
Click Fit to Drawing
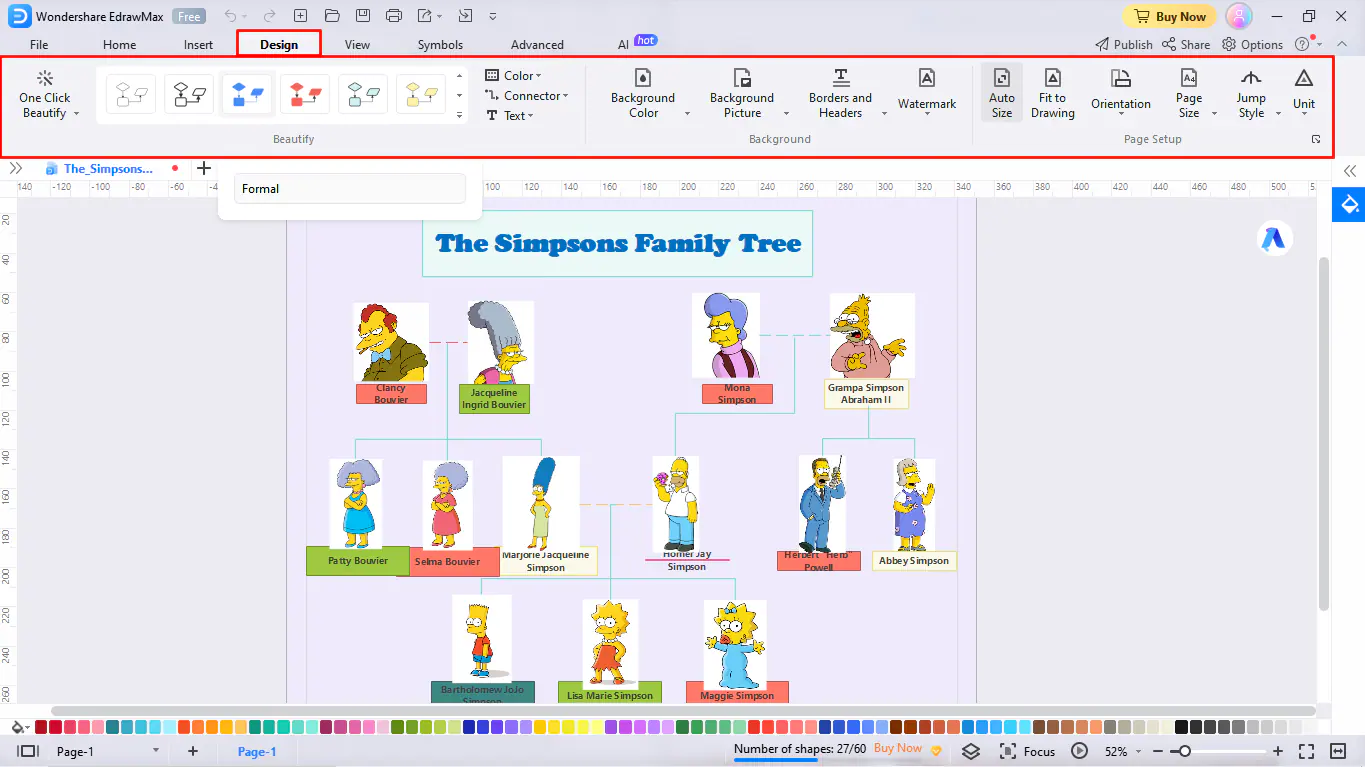pos(1053,95)
